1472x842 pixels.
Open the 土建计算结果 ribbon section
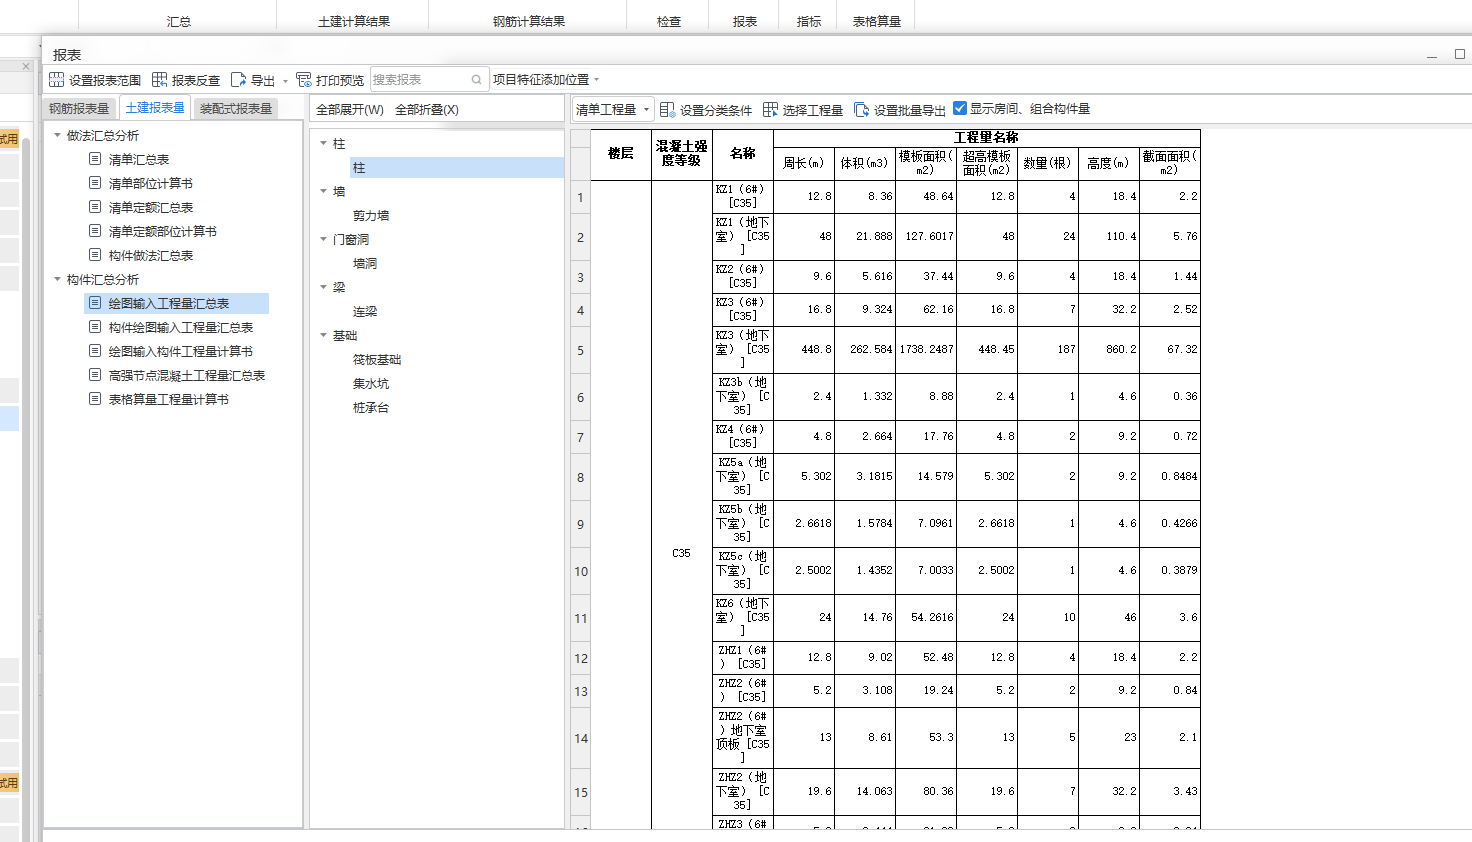coord(354,21)
